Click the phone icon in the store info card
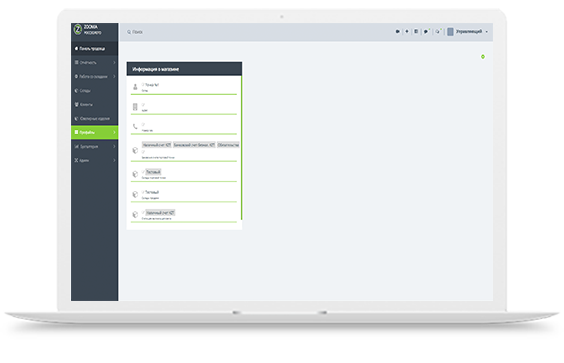This screenshot has width=564, height=363. pyautogui.click(x=135, y=126)
